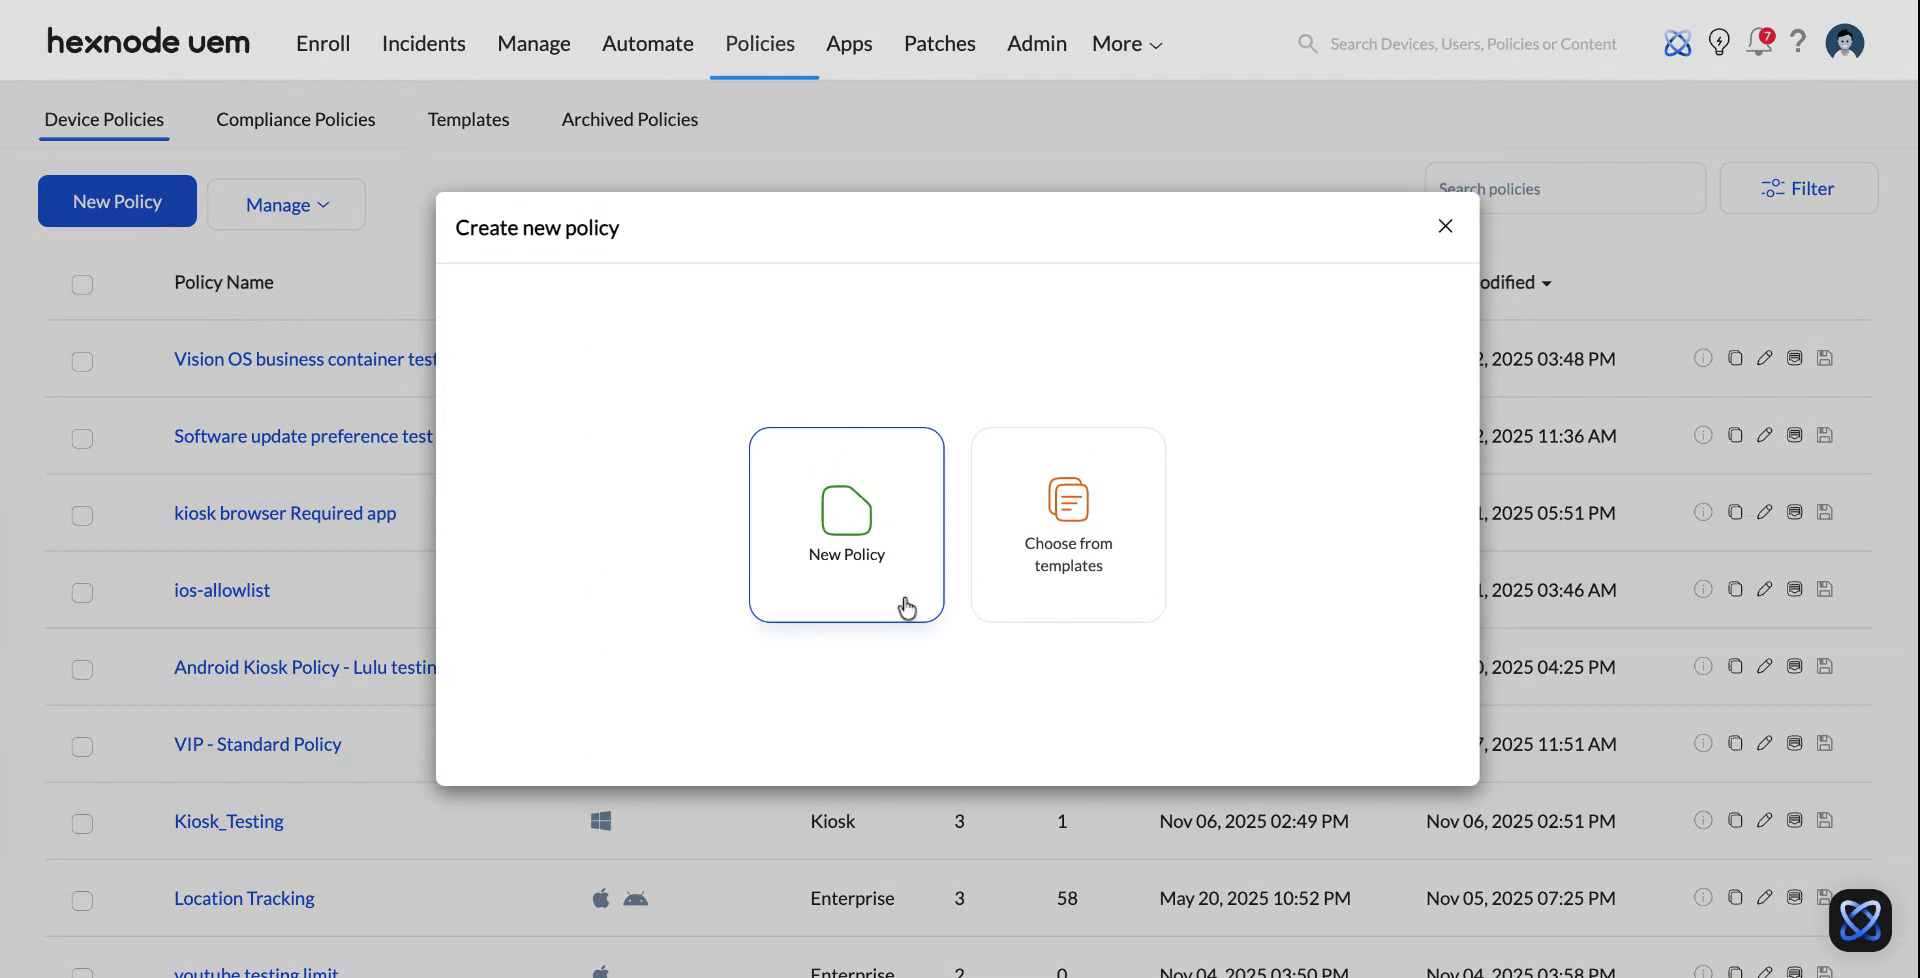
Task: Select the checkbox for Android Kiosk Policy
Action: pos(82,670)
